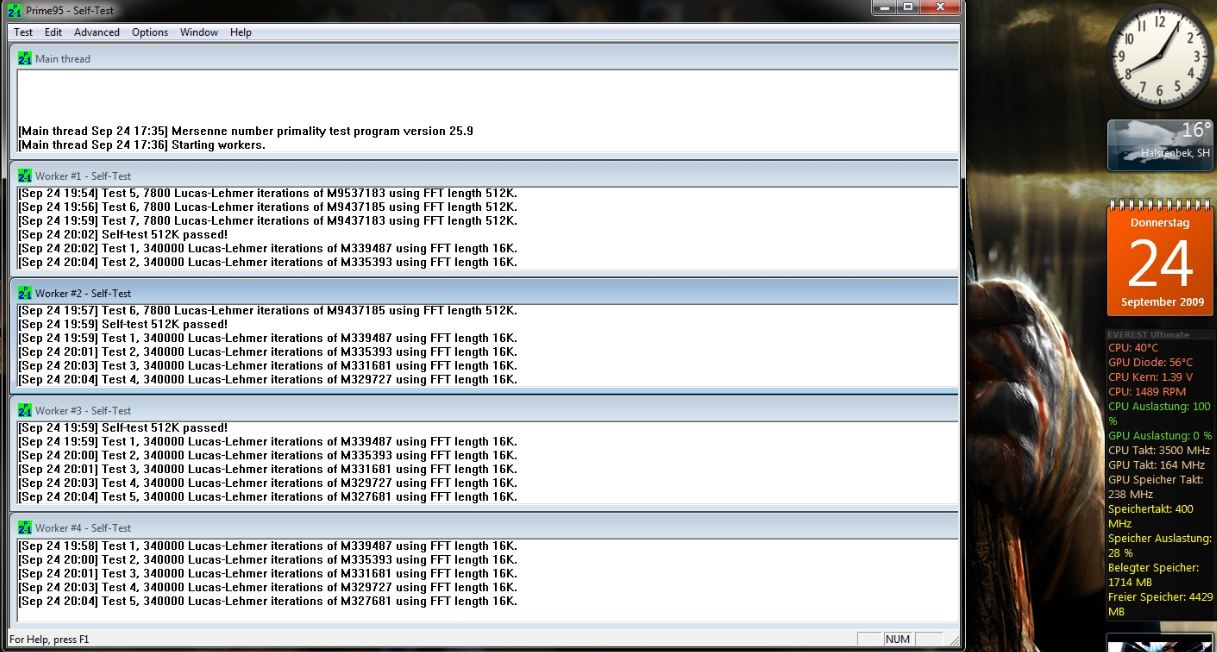Click Worker #2 Test 4 M329727 line

click(268, 379)
